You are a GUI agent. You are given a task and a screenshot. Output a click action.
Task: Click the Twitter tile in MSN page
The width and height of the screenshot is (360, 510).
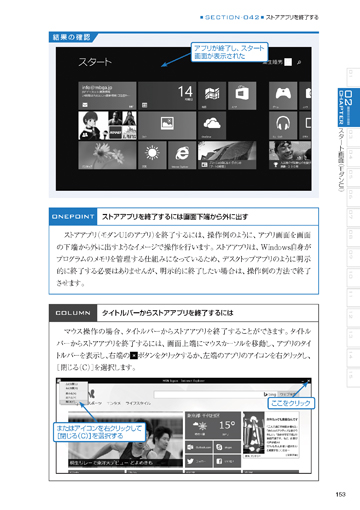pos(199,461)
